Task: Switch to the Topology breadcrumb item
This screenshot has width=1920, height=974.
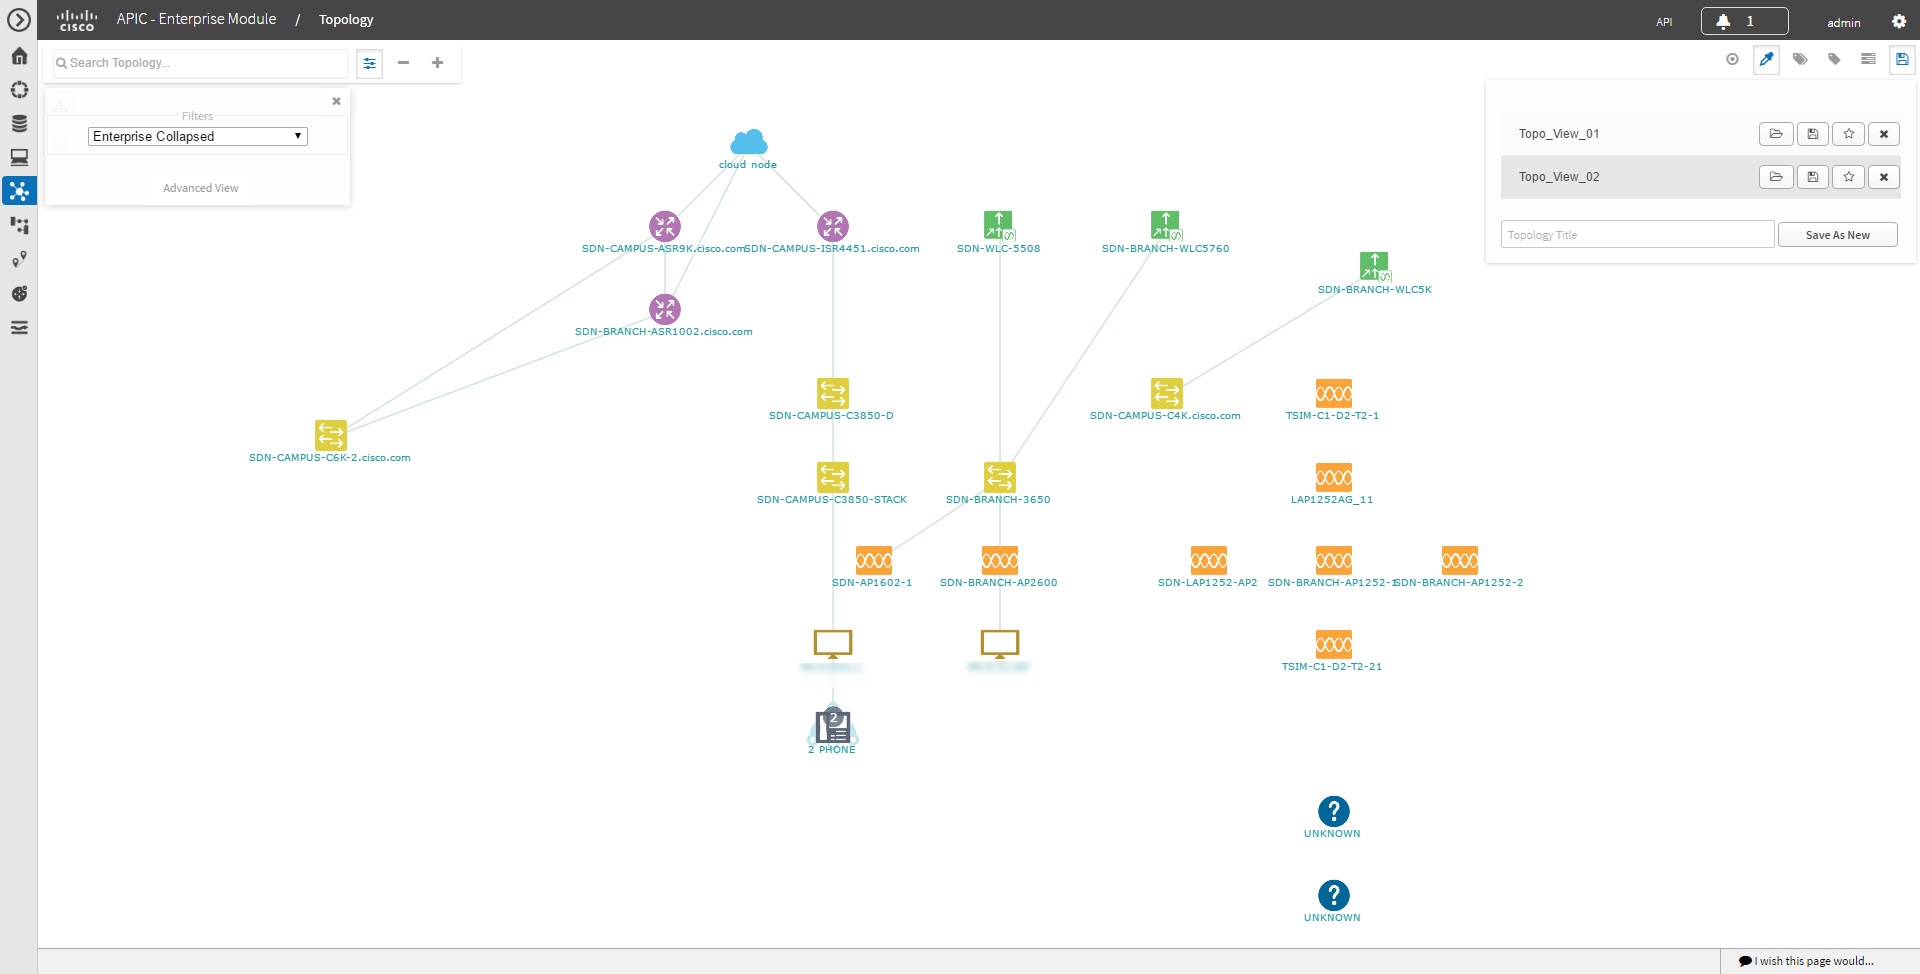Action: [x=345, y=19]
